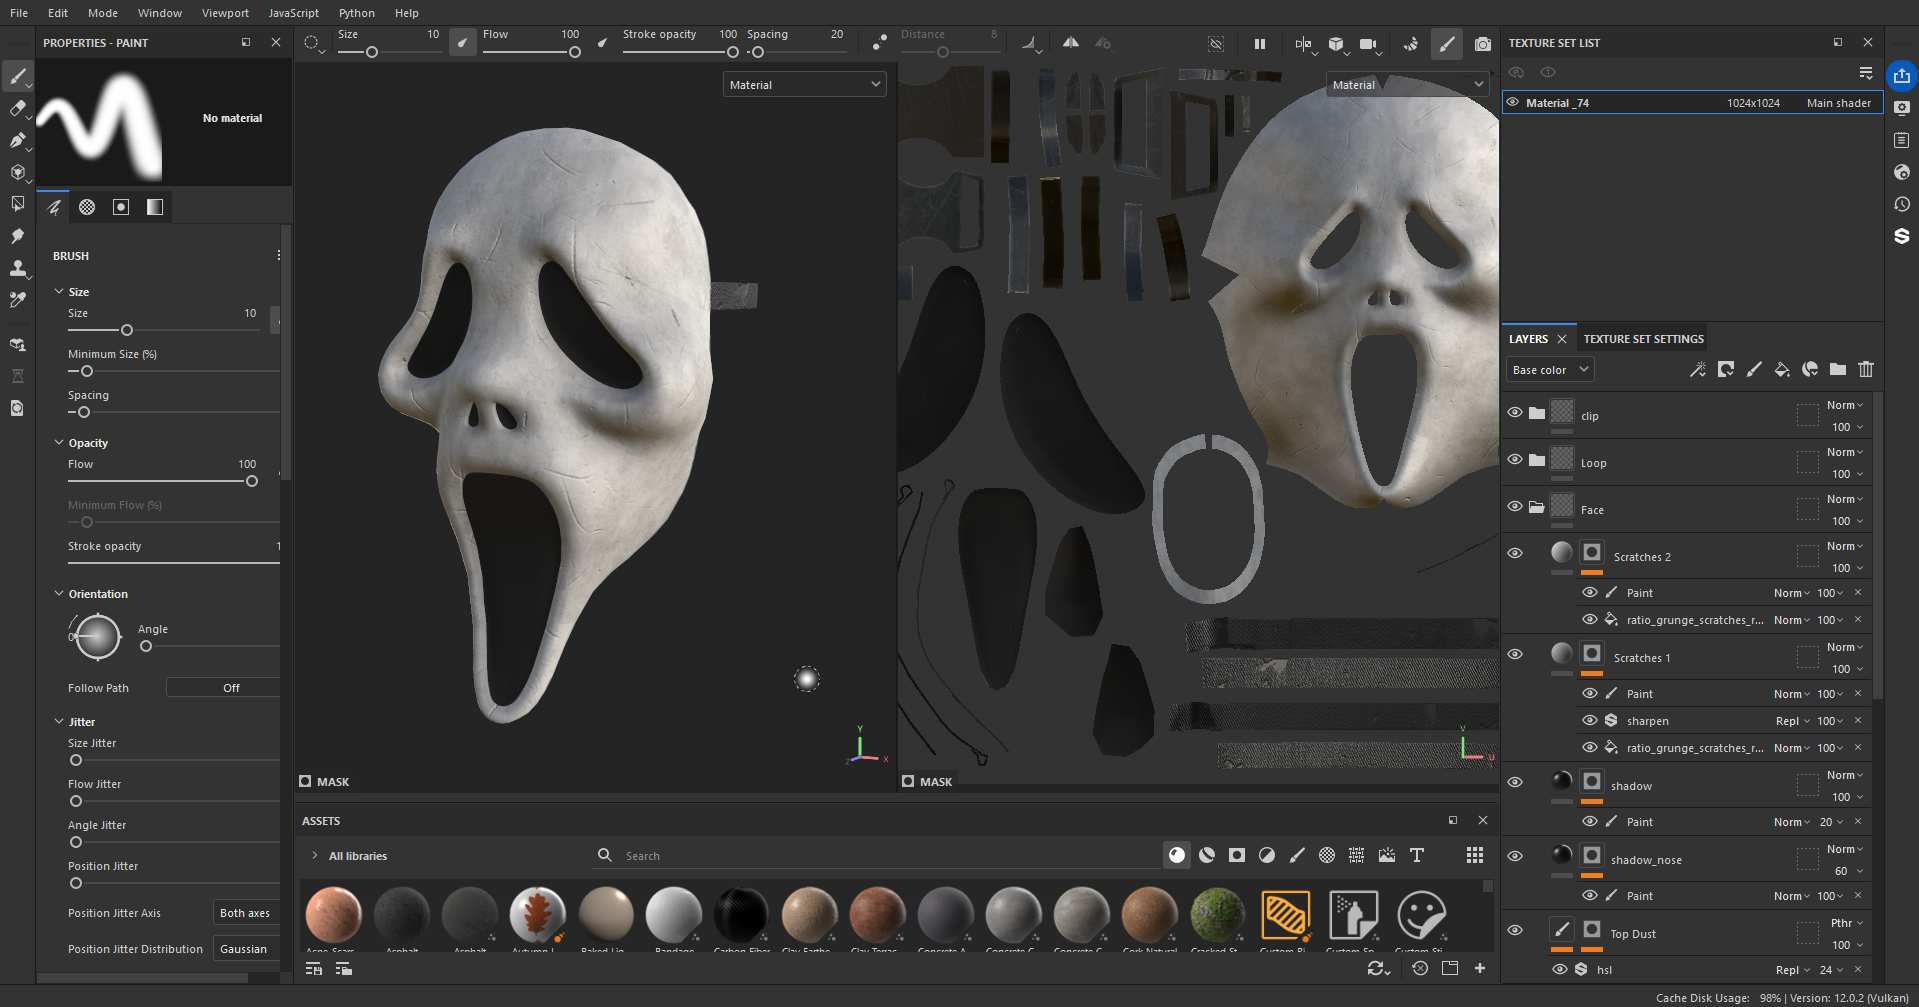Delete layer using the trash icon
Image resolution: width=1919 pixels, height=1007 pixels.
1866,370
